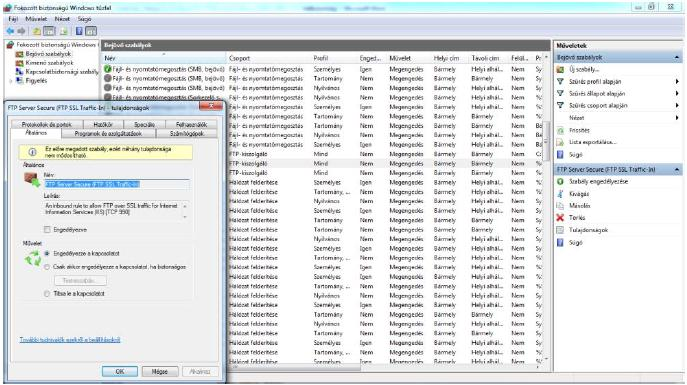Select Bejövő szabályok in the console tree
Image resolution: width=687 pixels, height=385 pixels.
point(48,54)
